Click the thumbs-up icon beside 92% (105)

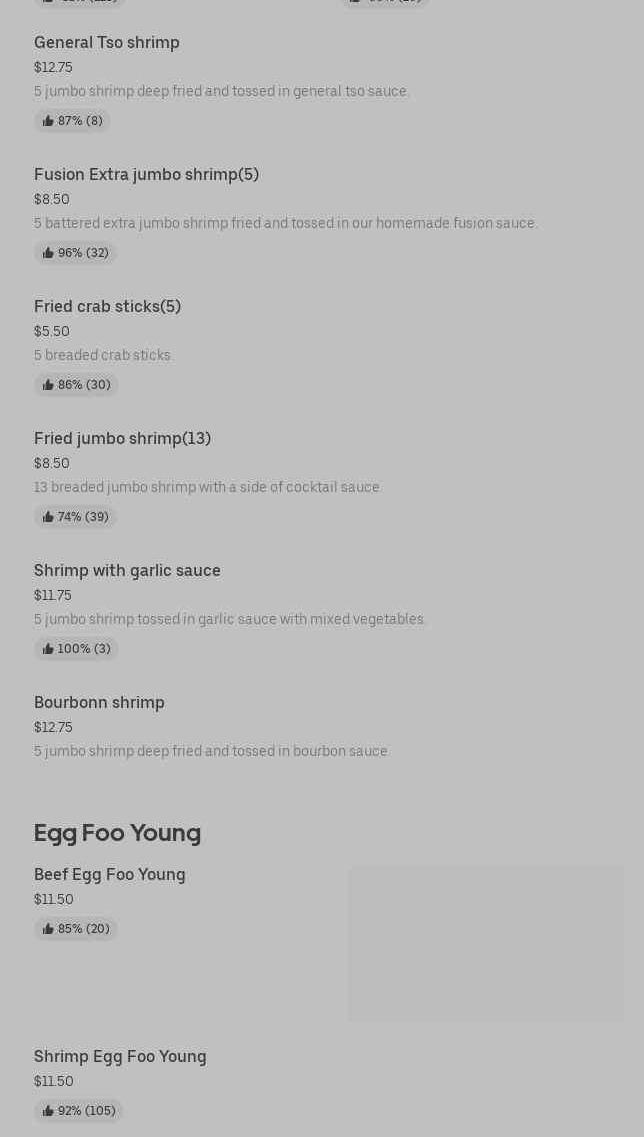point(48,1111)
